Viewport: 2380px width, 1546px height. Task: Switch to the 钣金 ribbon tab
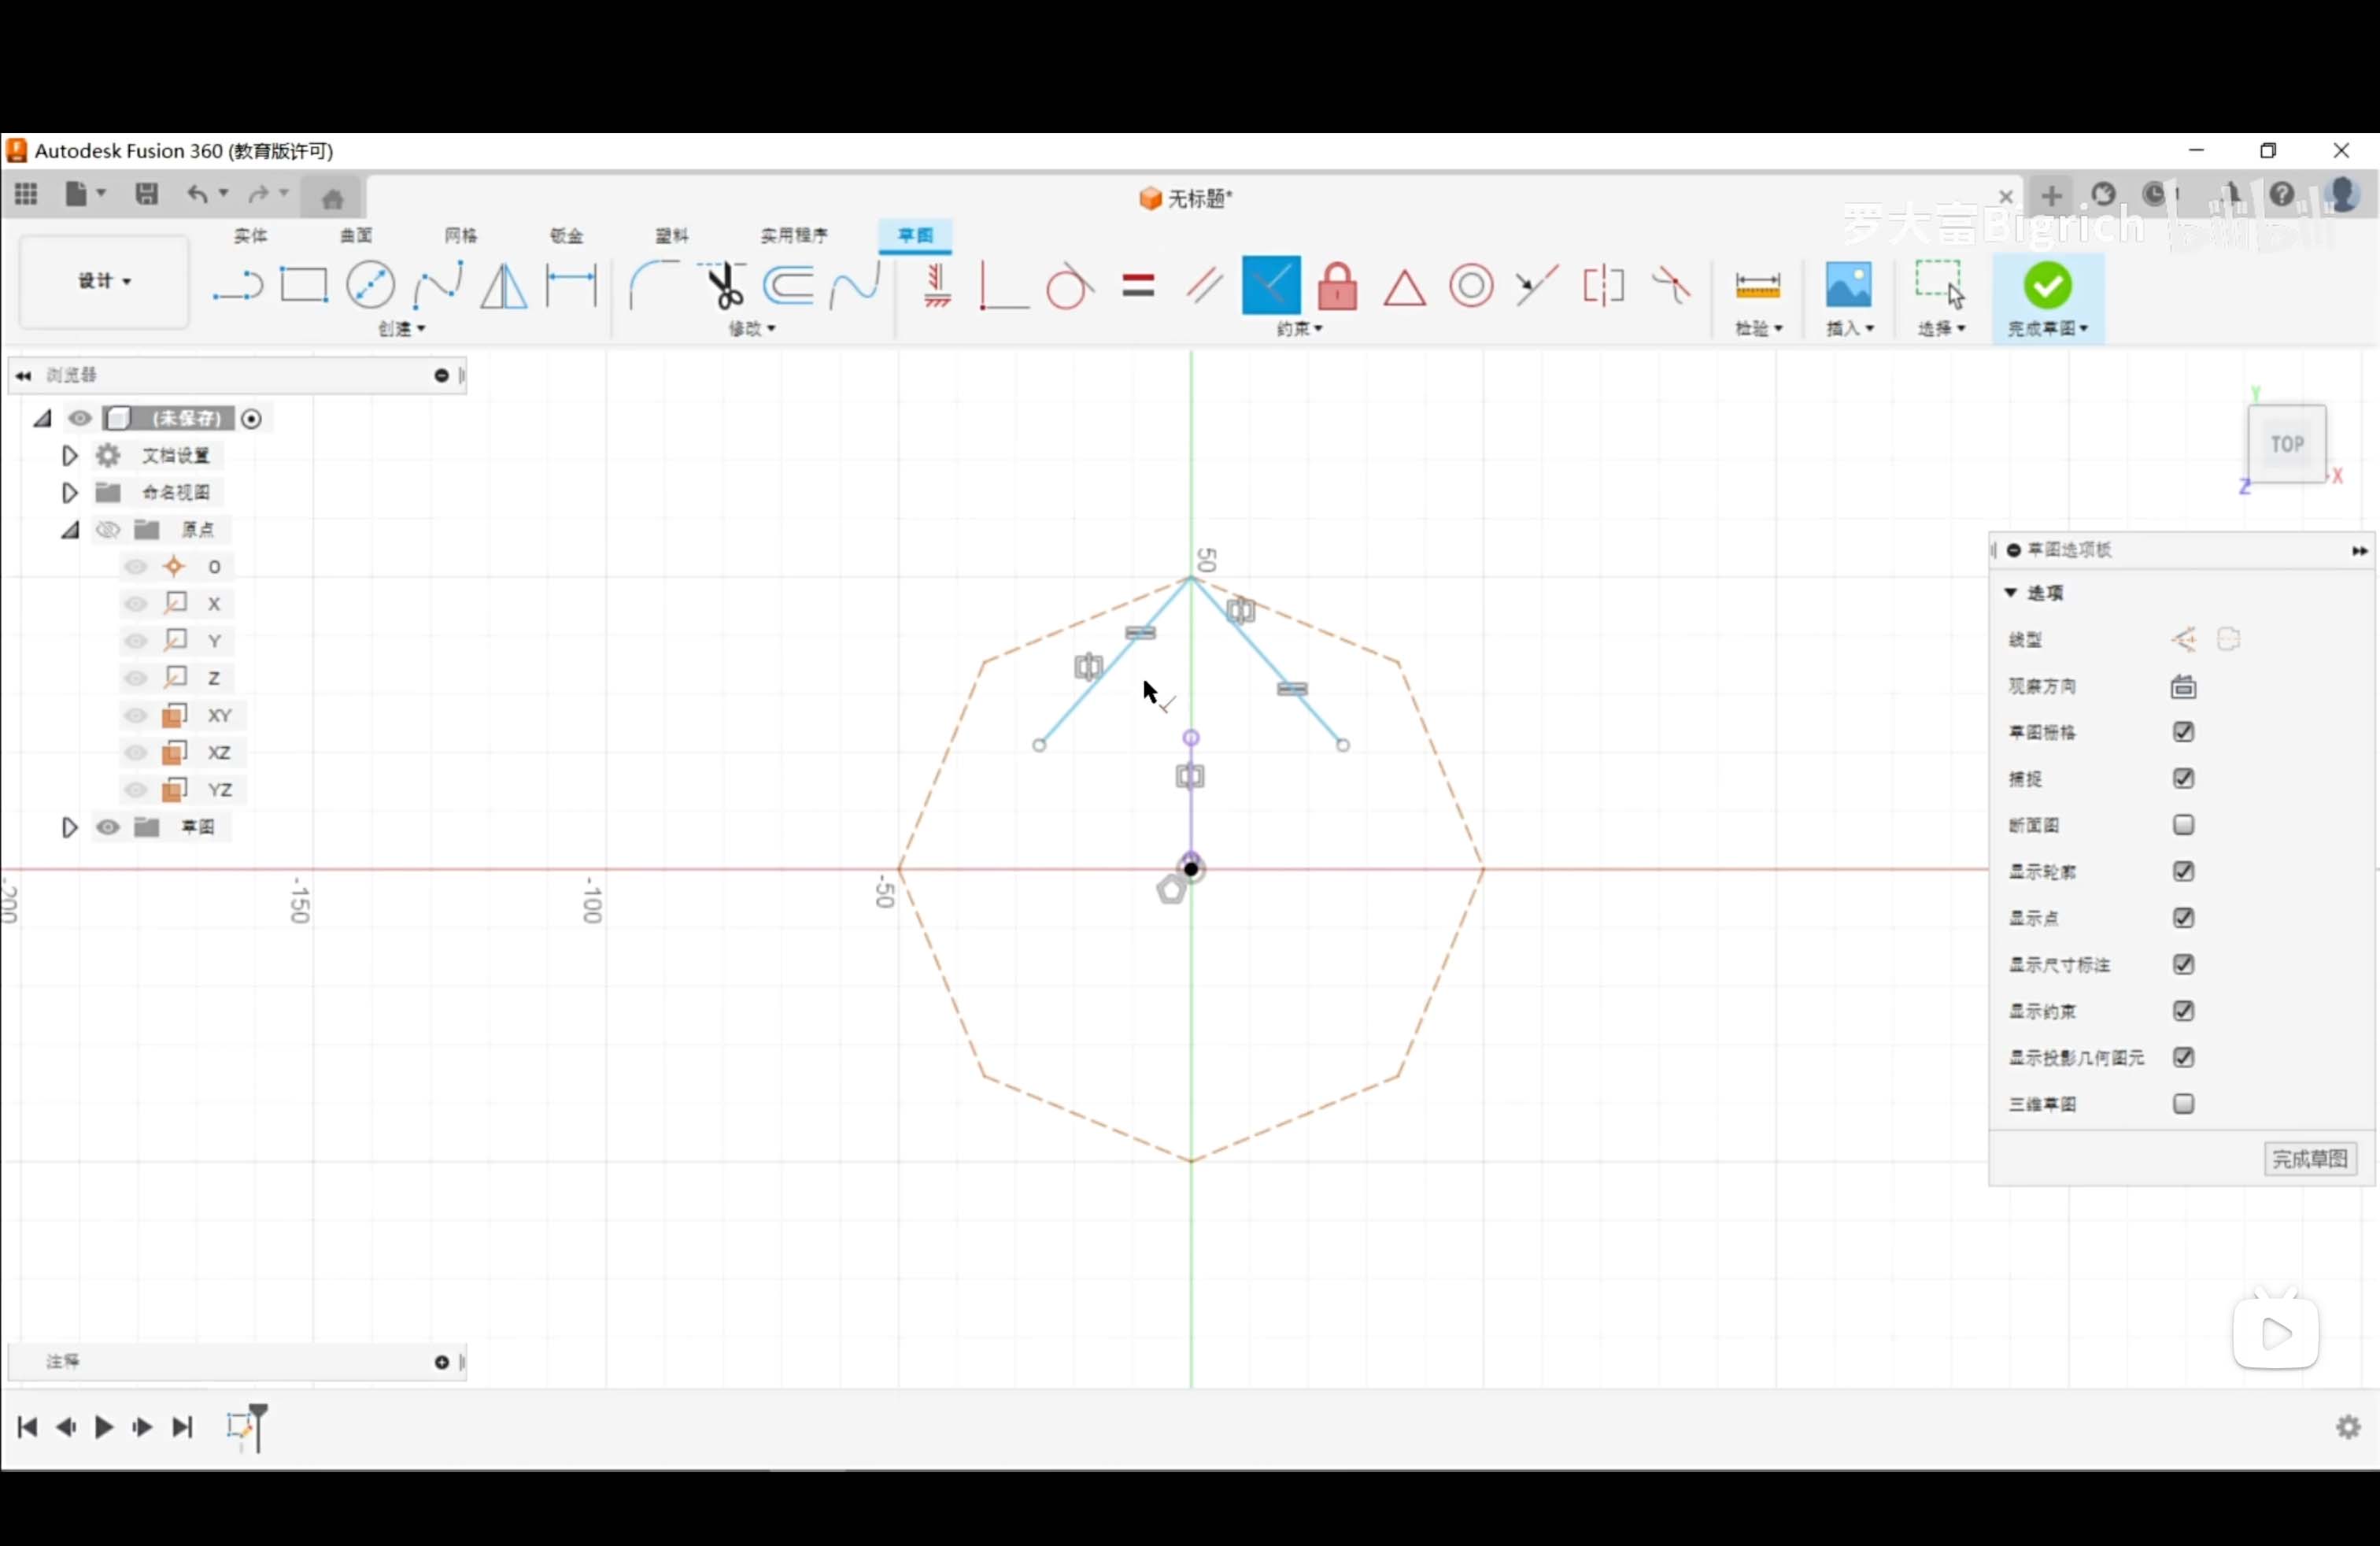pyautogui.click(x=566, y=236)
